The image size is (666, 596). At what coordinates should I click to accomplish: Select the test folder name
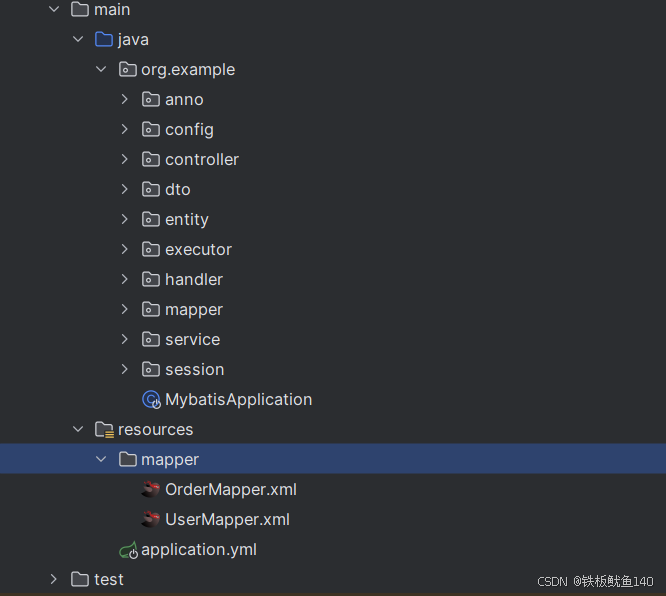pyautogui.click(x=109, y=580)
